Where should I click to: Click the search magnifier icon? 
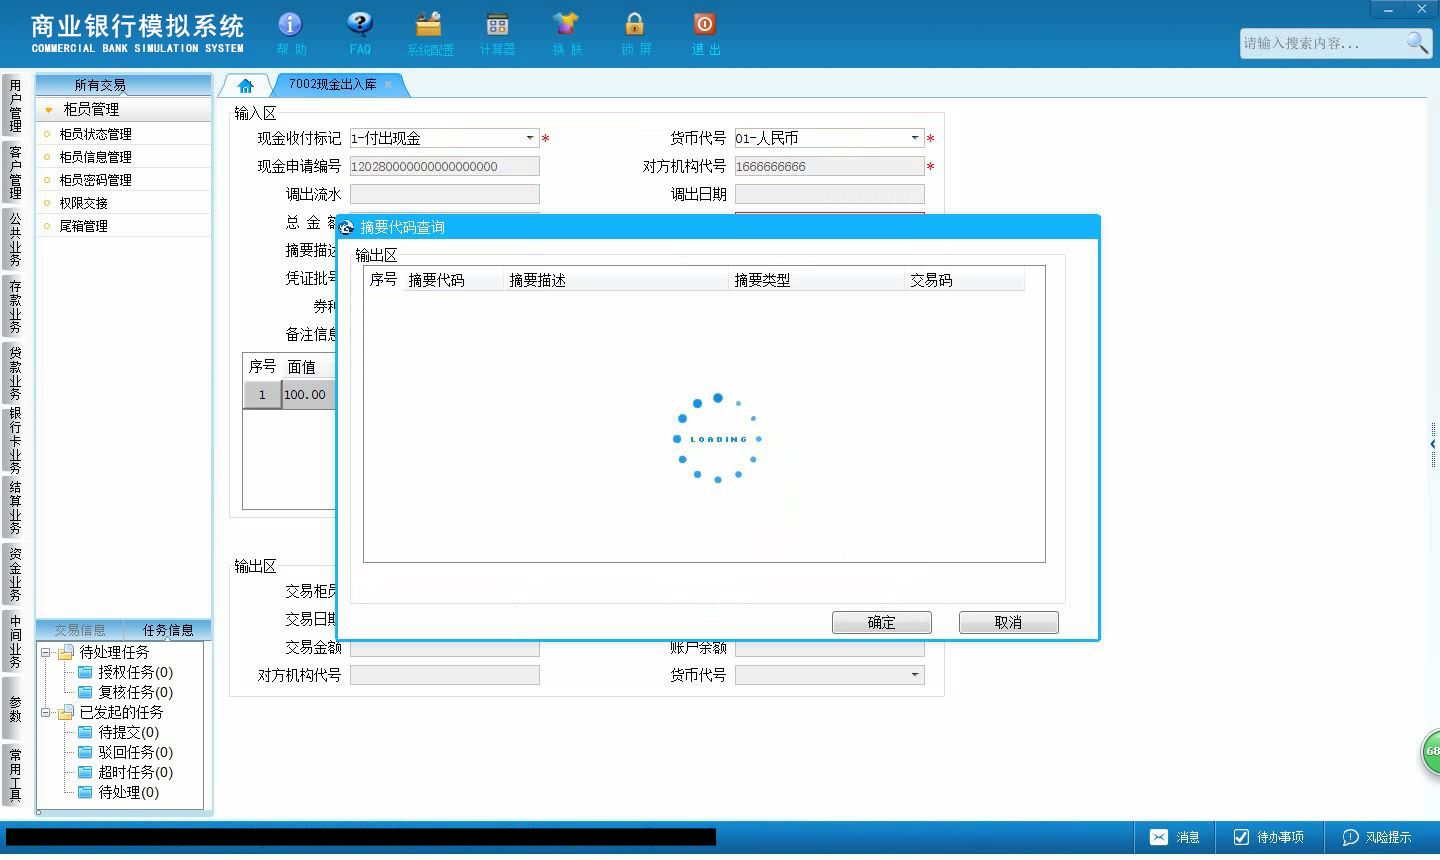point(1417,43)
